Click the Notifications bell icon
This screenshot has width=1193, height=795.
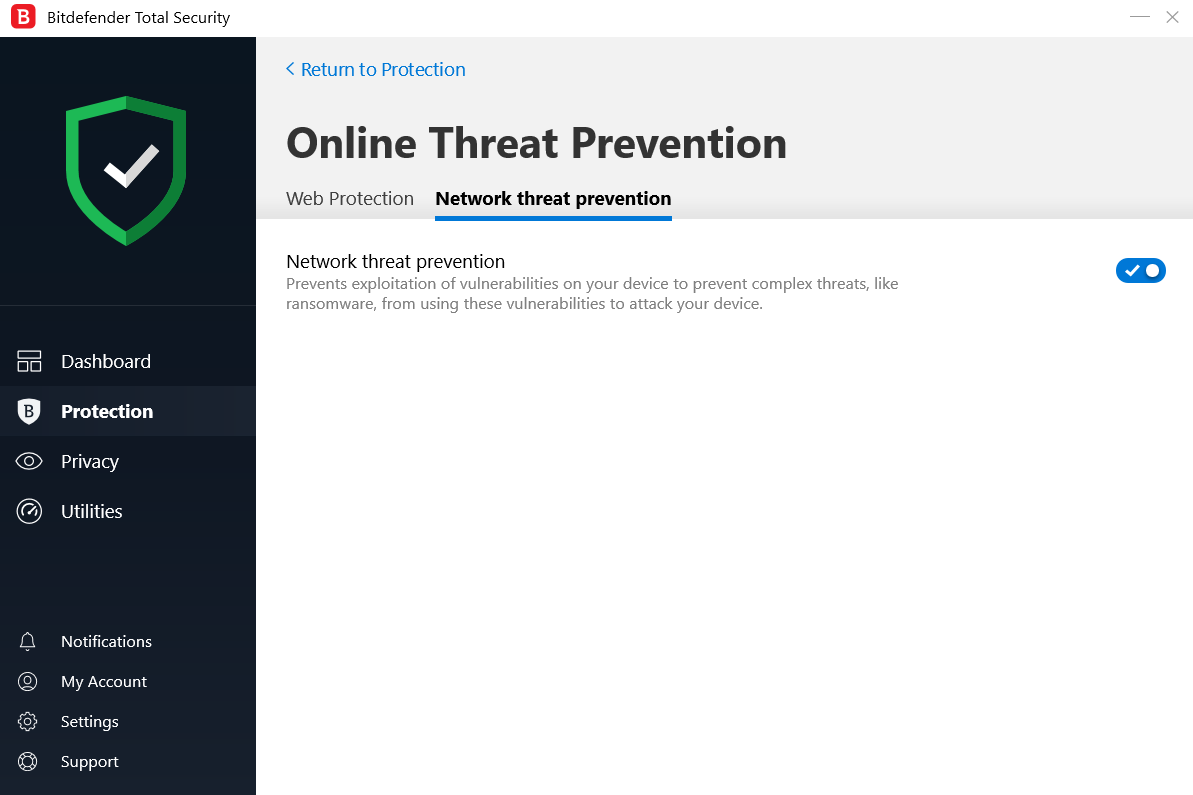coord(27,641)
